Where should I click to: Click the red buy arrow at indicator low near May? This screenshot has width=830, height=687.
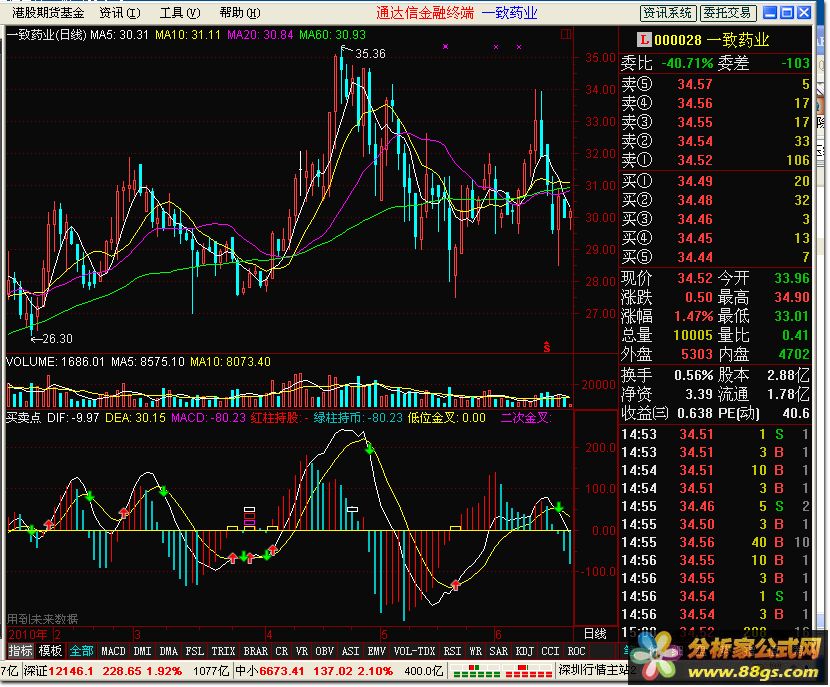coord(455,584)
